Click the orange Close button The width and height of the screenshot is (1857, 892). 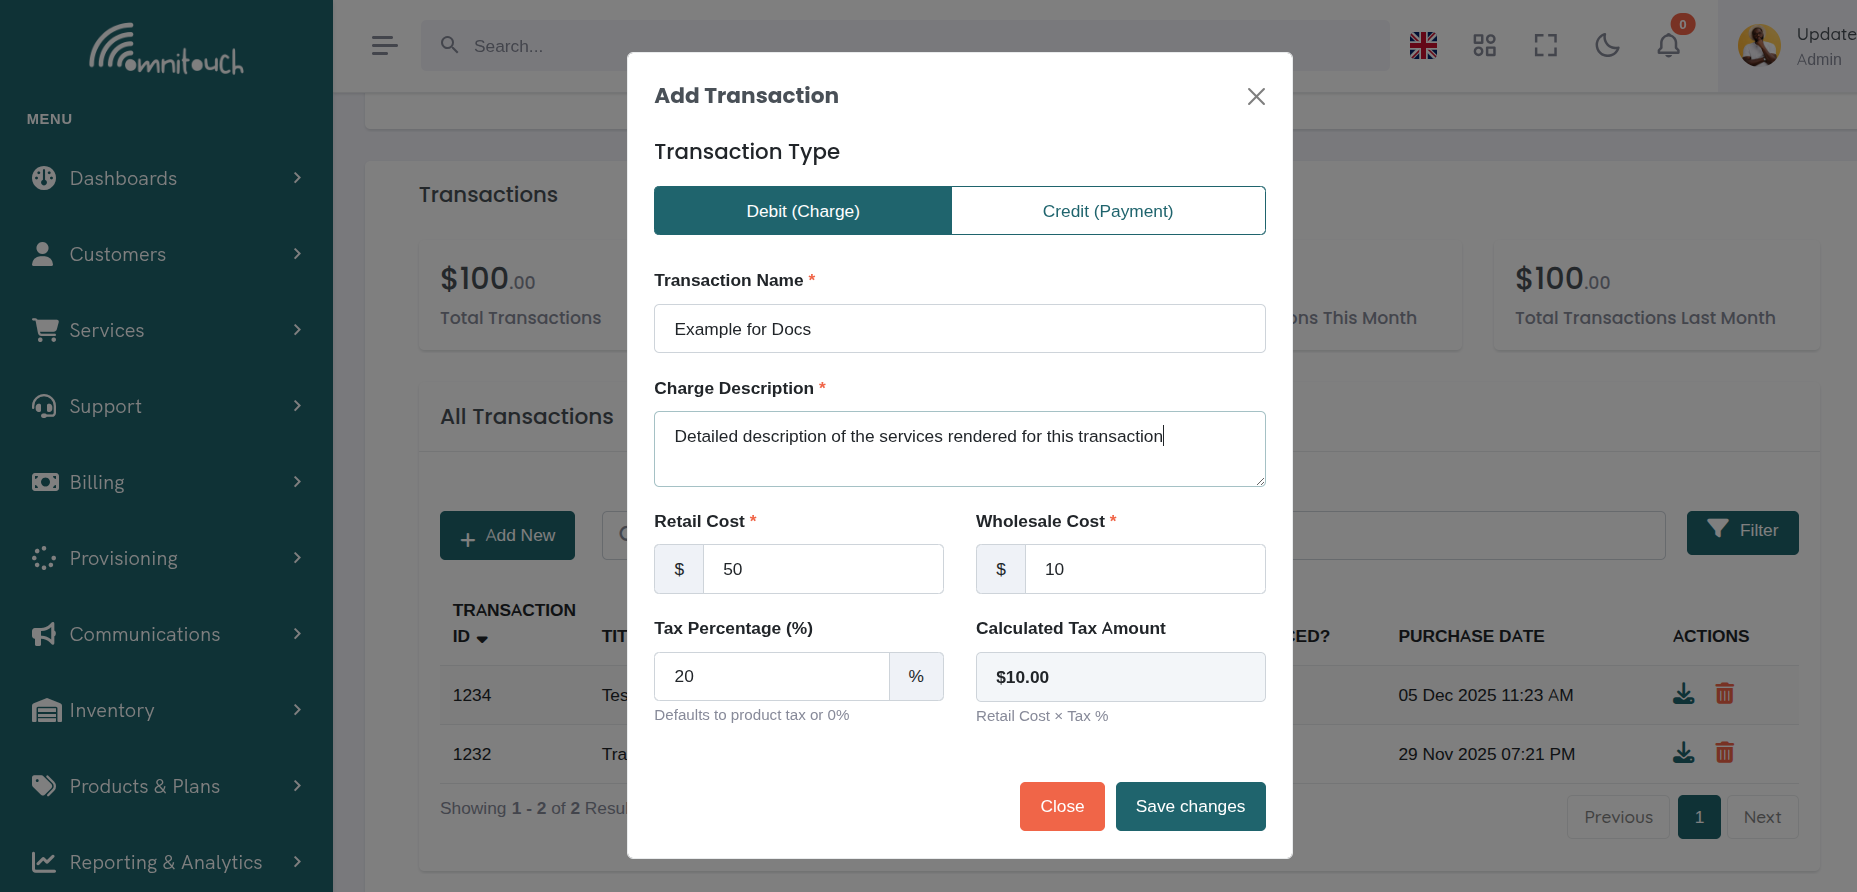tap(1061, 806)
